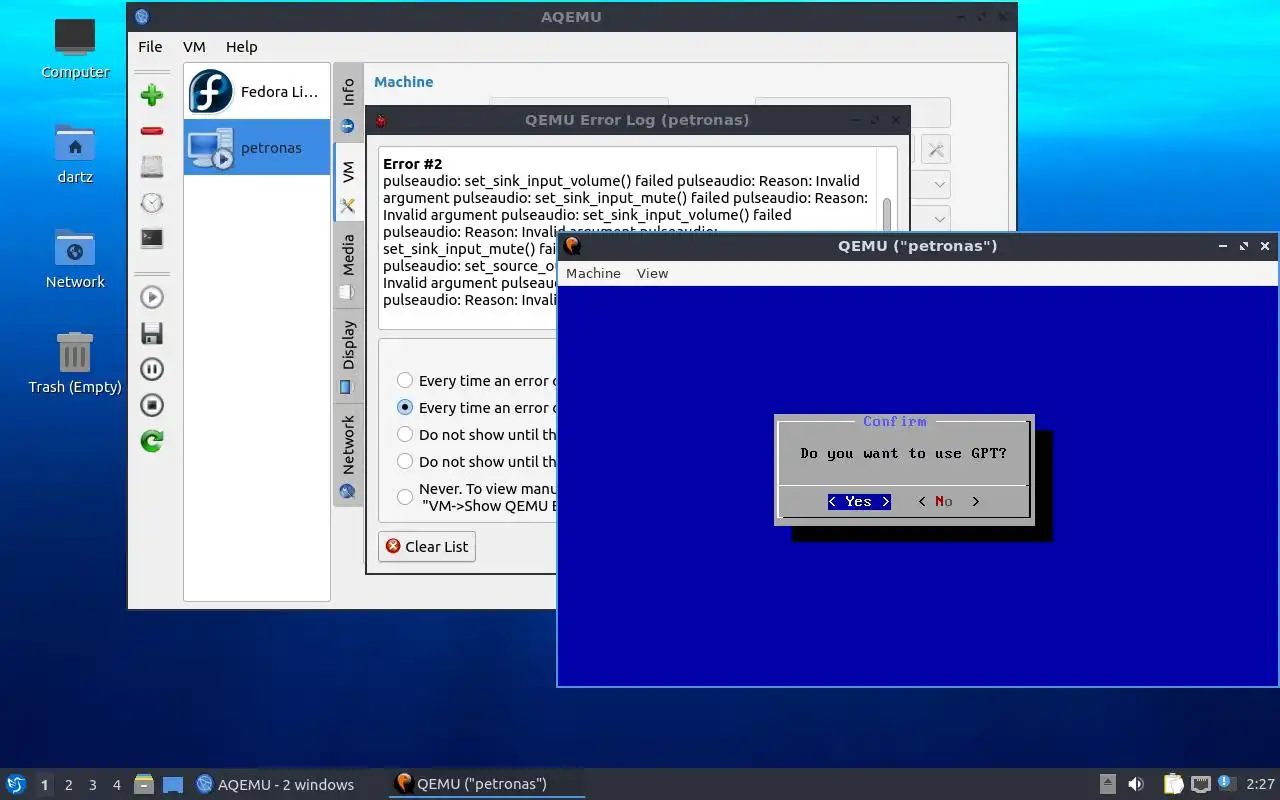
Task: Click the floppy Save VM state icon
Action: (x=152, y=333)
